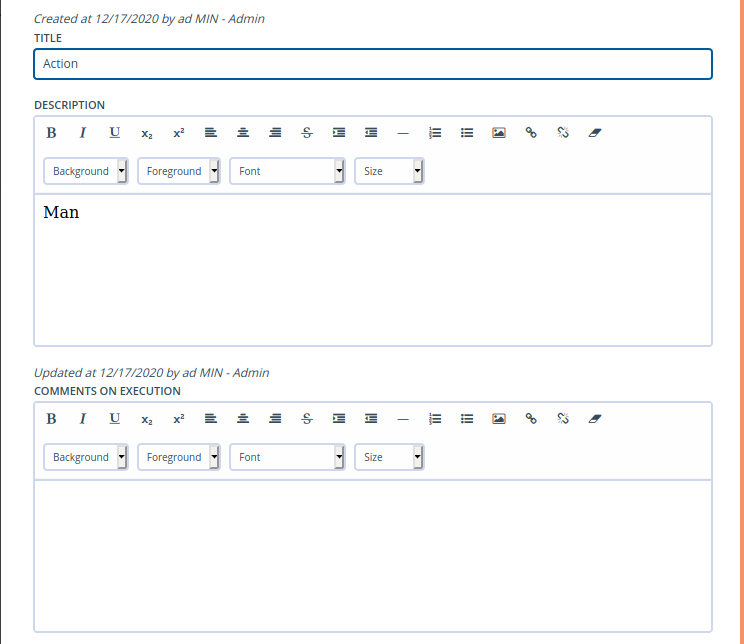Image resolution: width=744 pixels, height=644 pixels.
Task: Toggle Italic in the Description toolbar
Action: tap(83, 133)
